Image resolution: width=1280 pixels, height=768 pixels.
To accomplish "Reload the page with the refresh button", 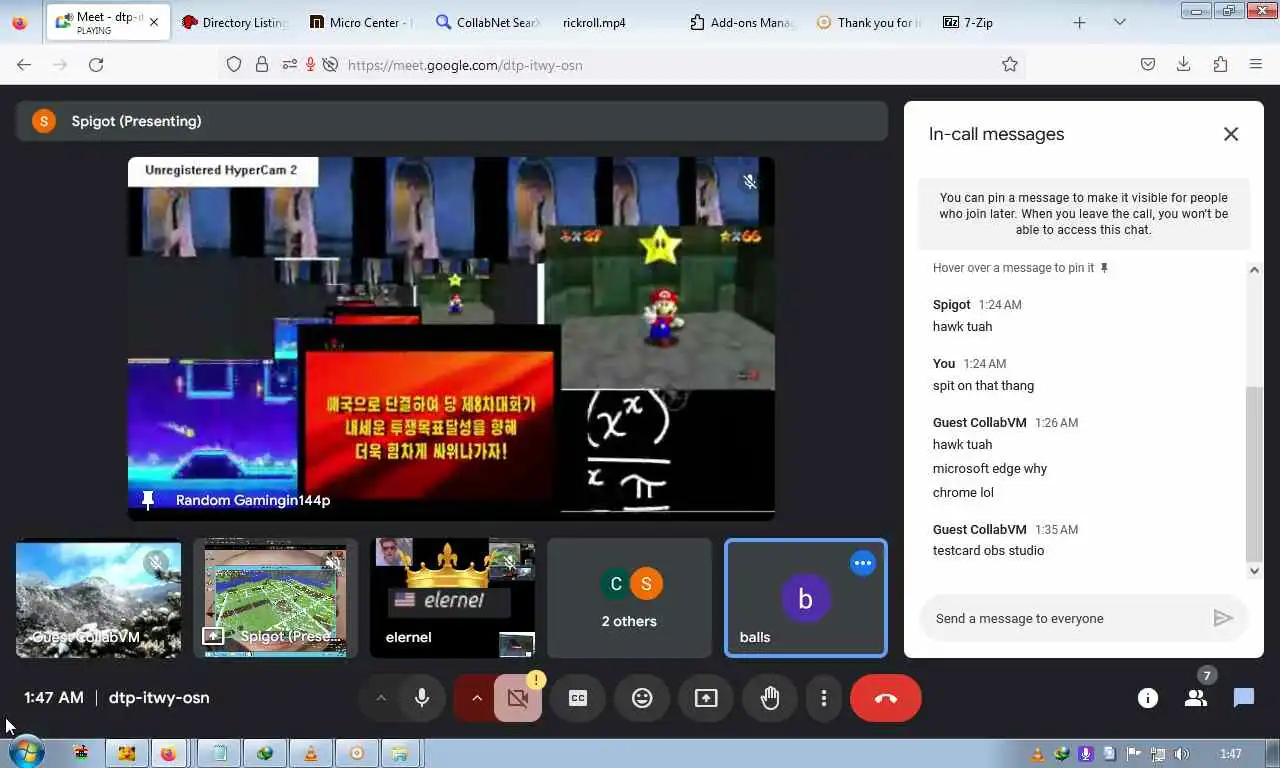I will (96, 64).
